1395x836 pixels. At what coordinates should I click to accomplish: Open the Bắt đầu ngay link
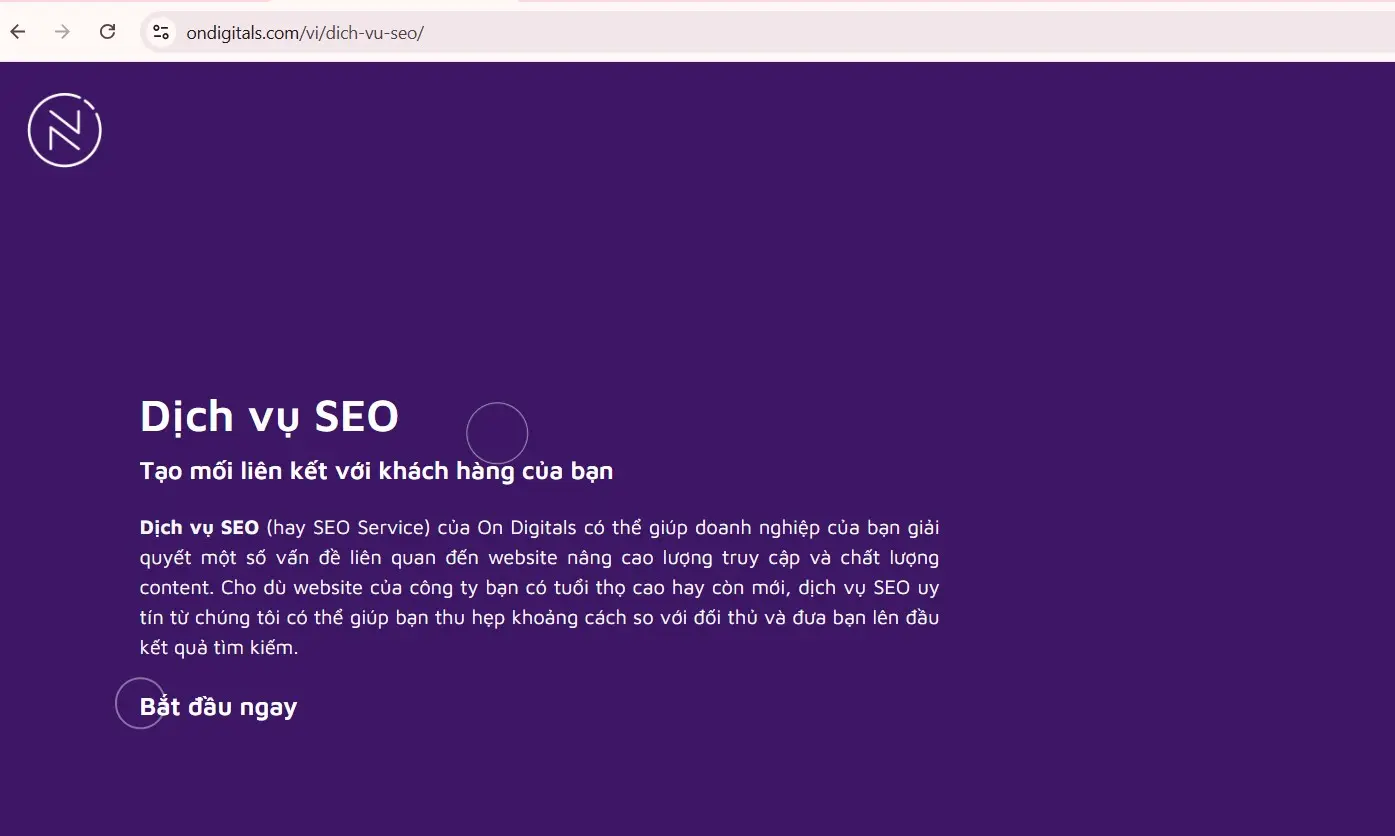pyautogui.click(x=219, y=707)
